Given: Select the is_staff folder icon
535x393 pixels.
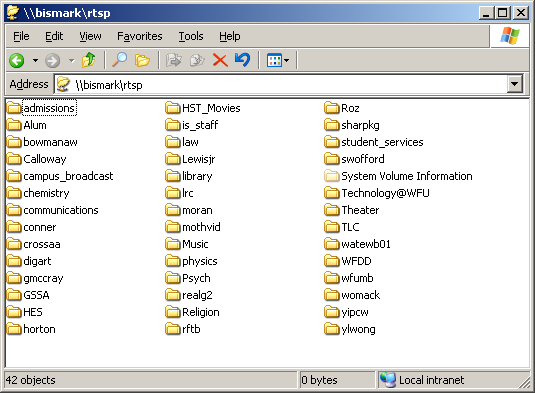Looking at the screenshot, I should point(173,125).
